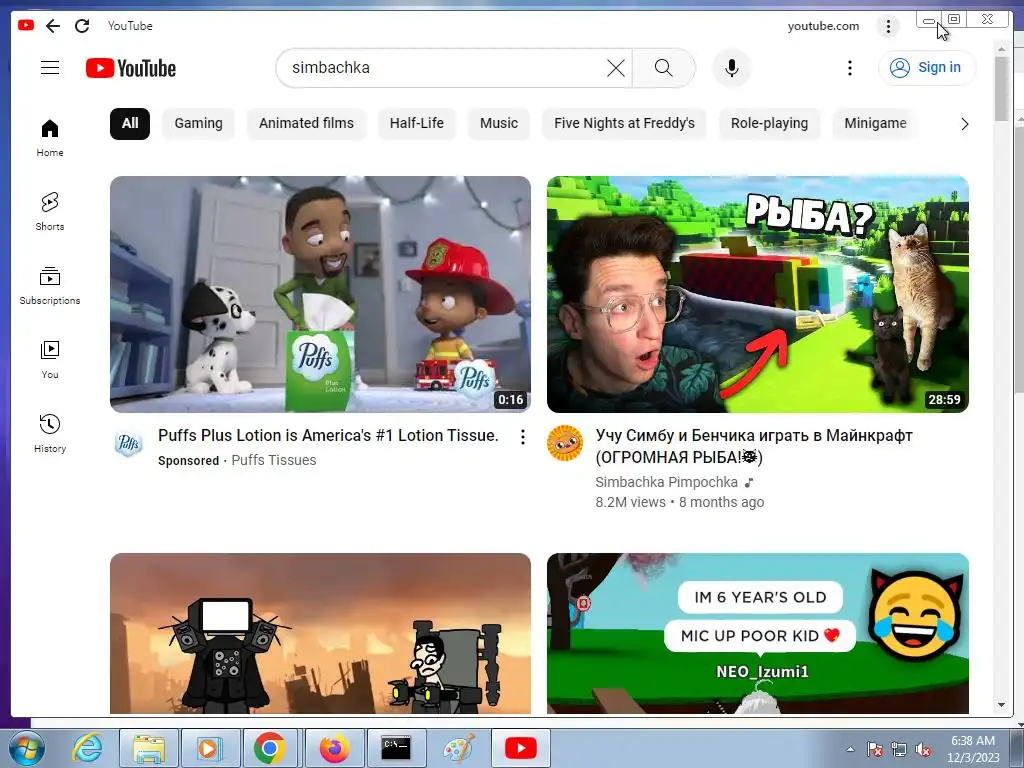Open Windows Media Player from taskbar
Screen dimensions: 1024x768
coord(210,748)
